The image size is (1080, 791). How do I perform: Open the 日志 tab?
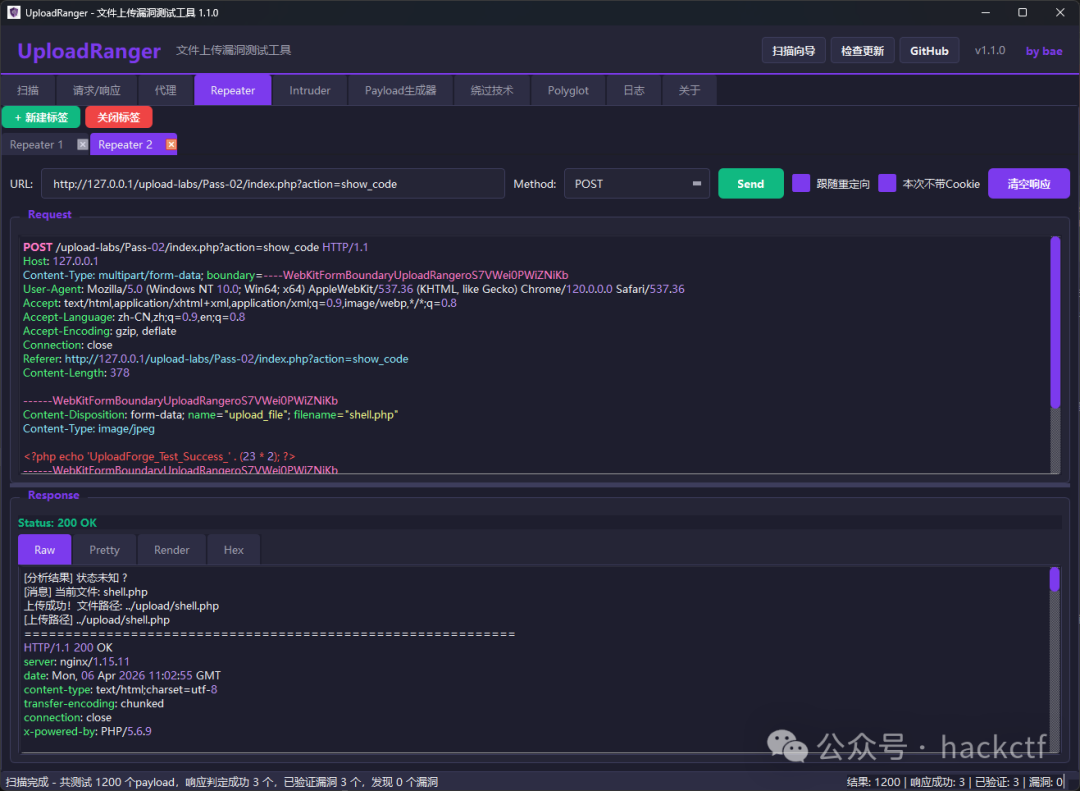point(634,90)
